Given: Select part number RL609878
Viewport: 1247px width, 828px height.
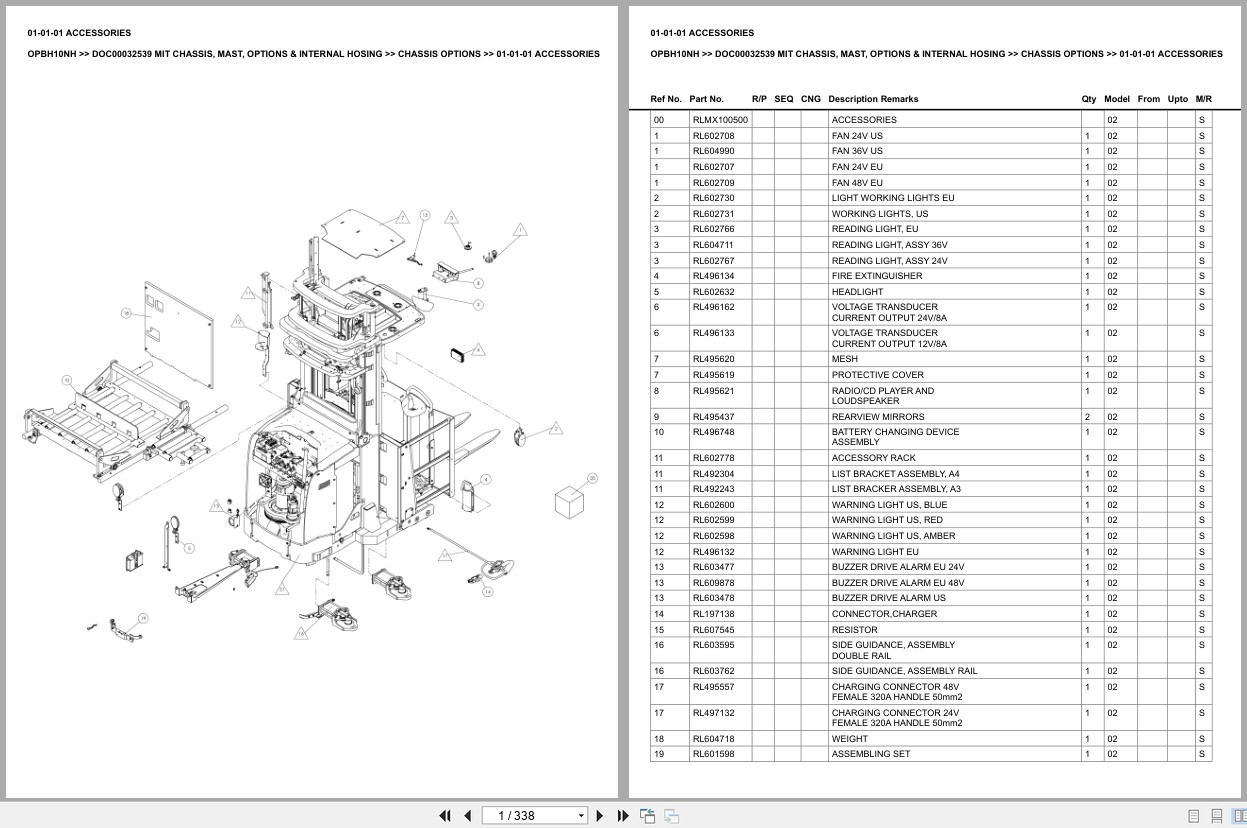Looking at the screenshot, I should (713, 583).
